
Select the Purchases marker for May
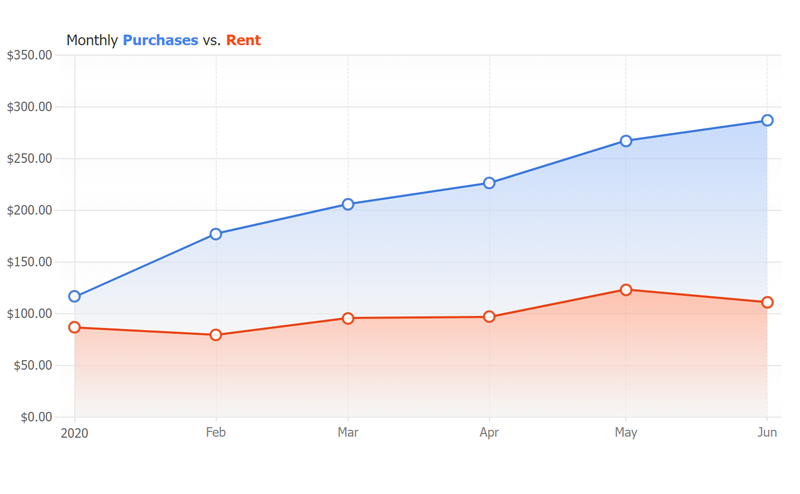(626, 141)
